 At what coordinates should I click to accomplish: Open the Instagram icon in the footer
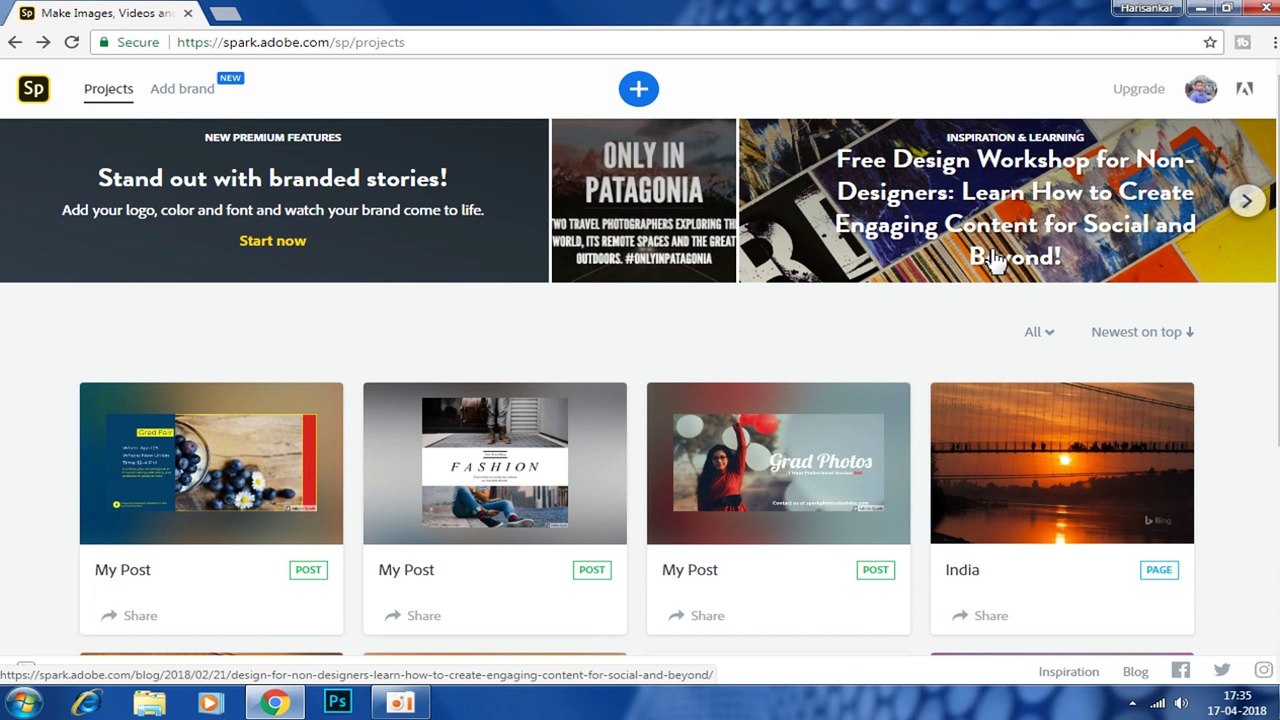click(1264, 671)
